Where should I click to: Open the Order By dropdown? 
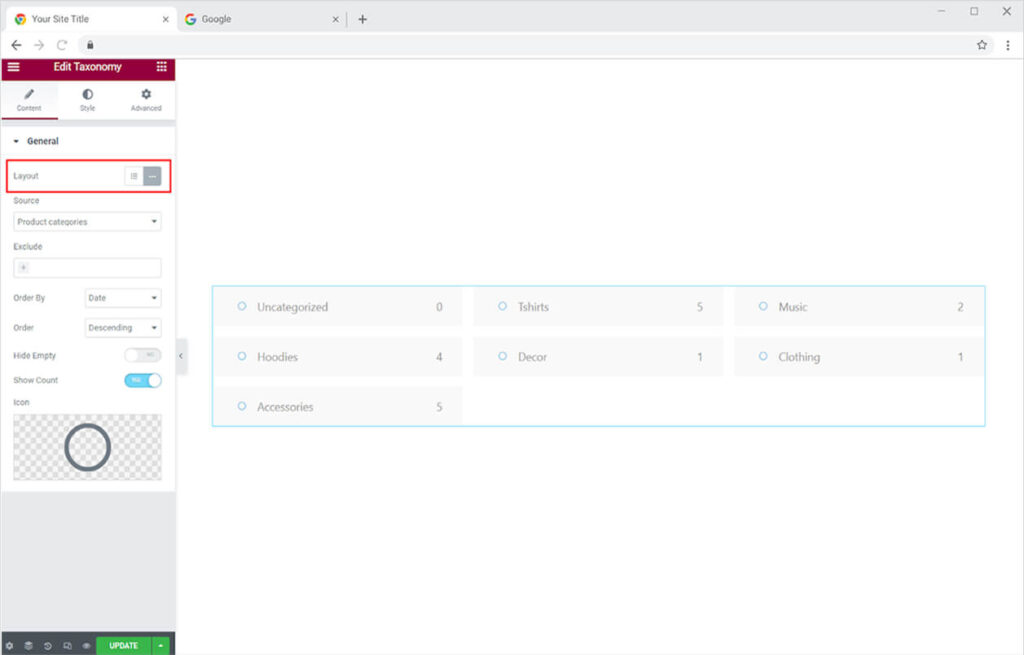pyautogui.click(x=123, y=298)
